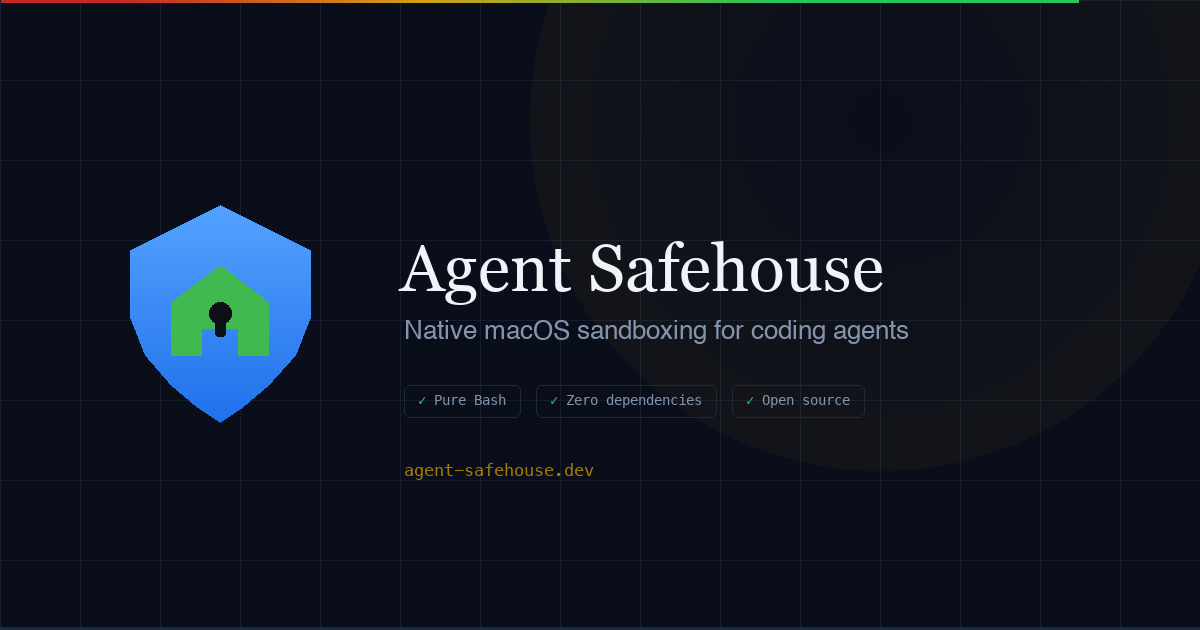Viewport: 1200px width, 630px height.
Task: Select the Agent Safehouse title
Action: click(641, 268)
